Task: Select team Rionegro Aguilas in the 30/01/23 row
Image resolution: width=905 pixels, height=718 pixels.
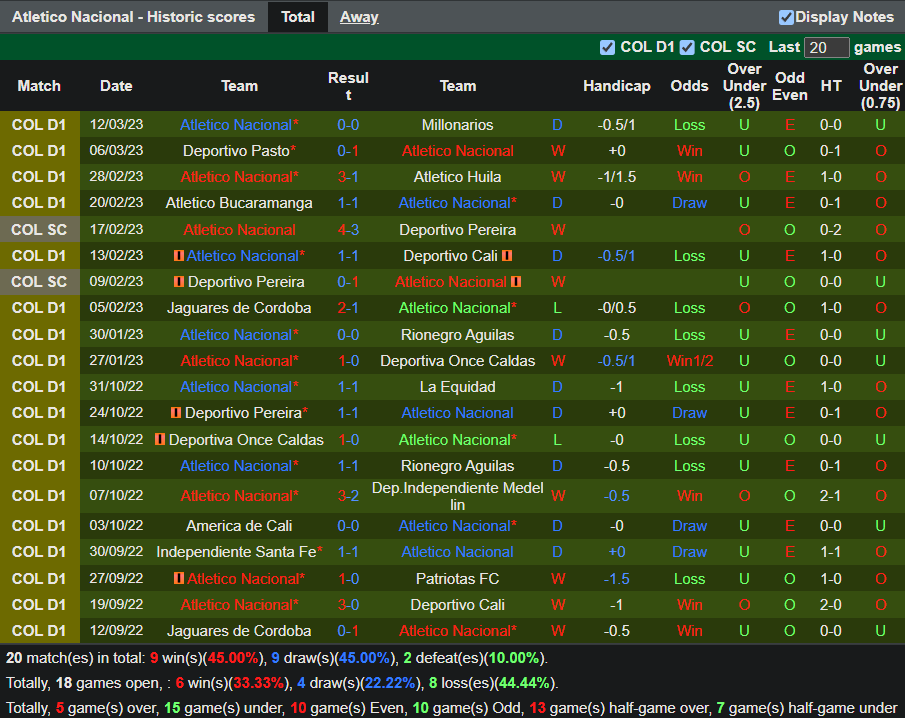Action: tap(457, 335)
